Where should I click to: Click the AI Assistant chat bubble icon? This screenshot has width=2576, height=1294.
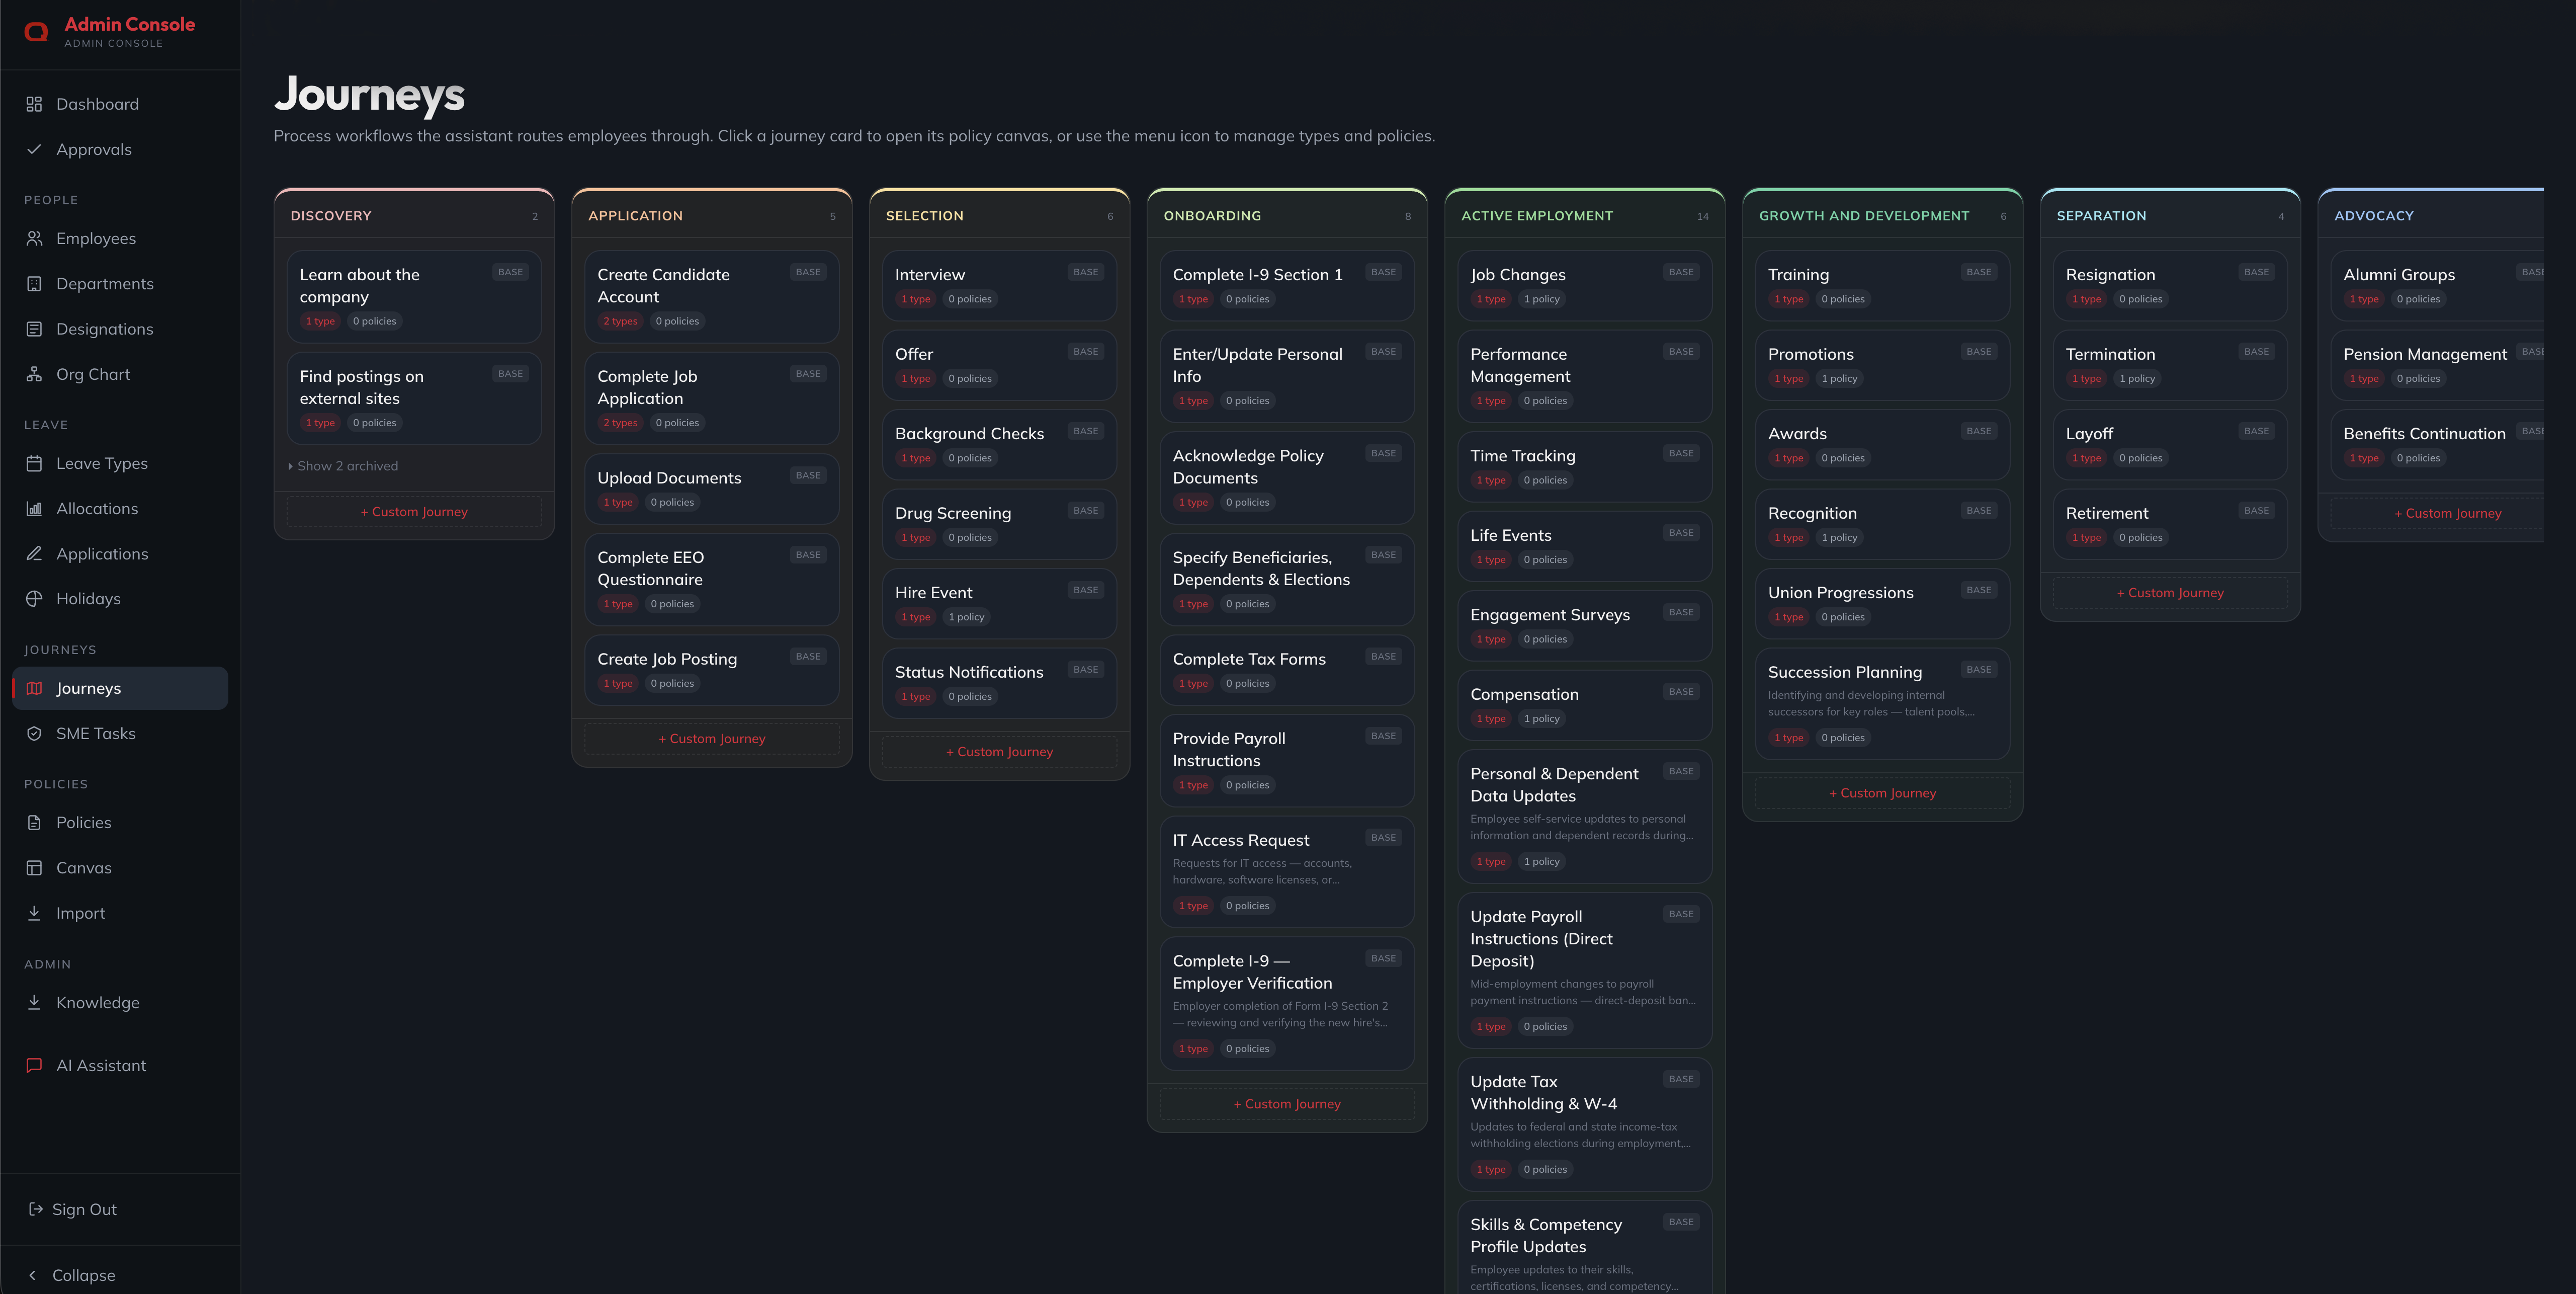tap(34, 1065)
